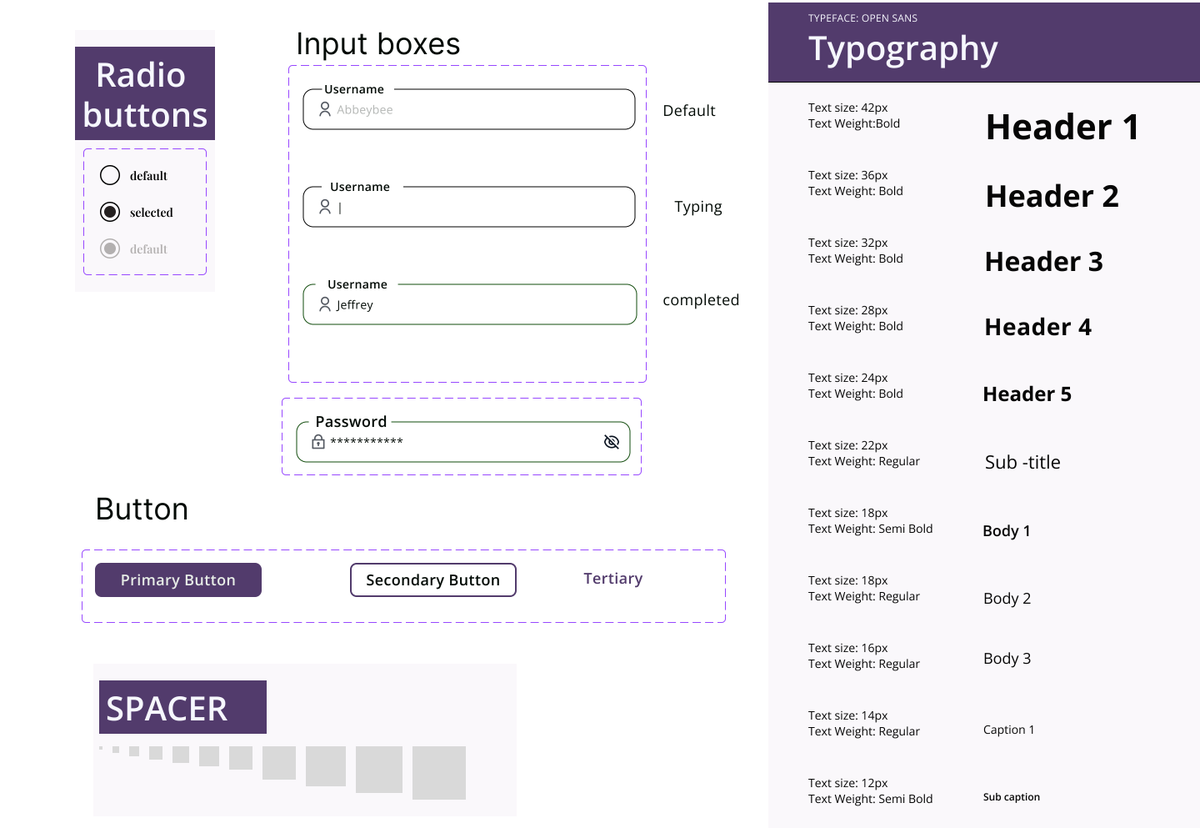Viewport: 1200px width, 828px height.
Task: Click the 'Button' section heading
Action: tap(142, 509)
